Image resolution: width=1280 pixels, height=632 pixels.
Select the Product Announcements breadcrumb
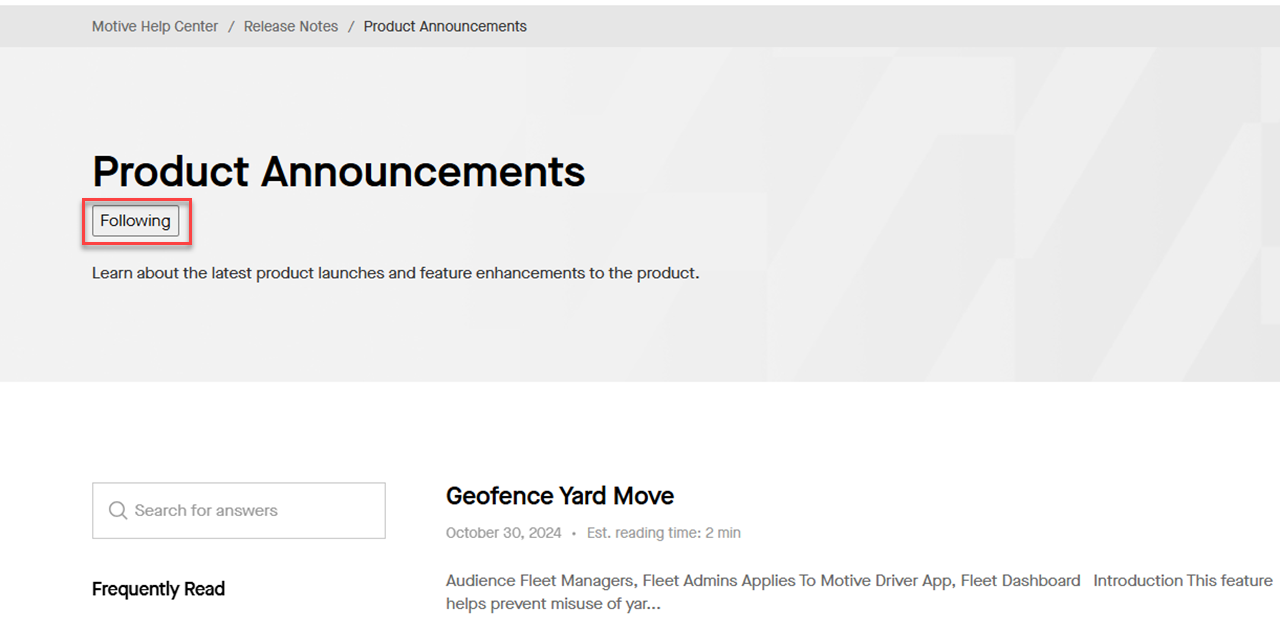(x=445, y=27)
